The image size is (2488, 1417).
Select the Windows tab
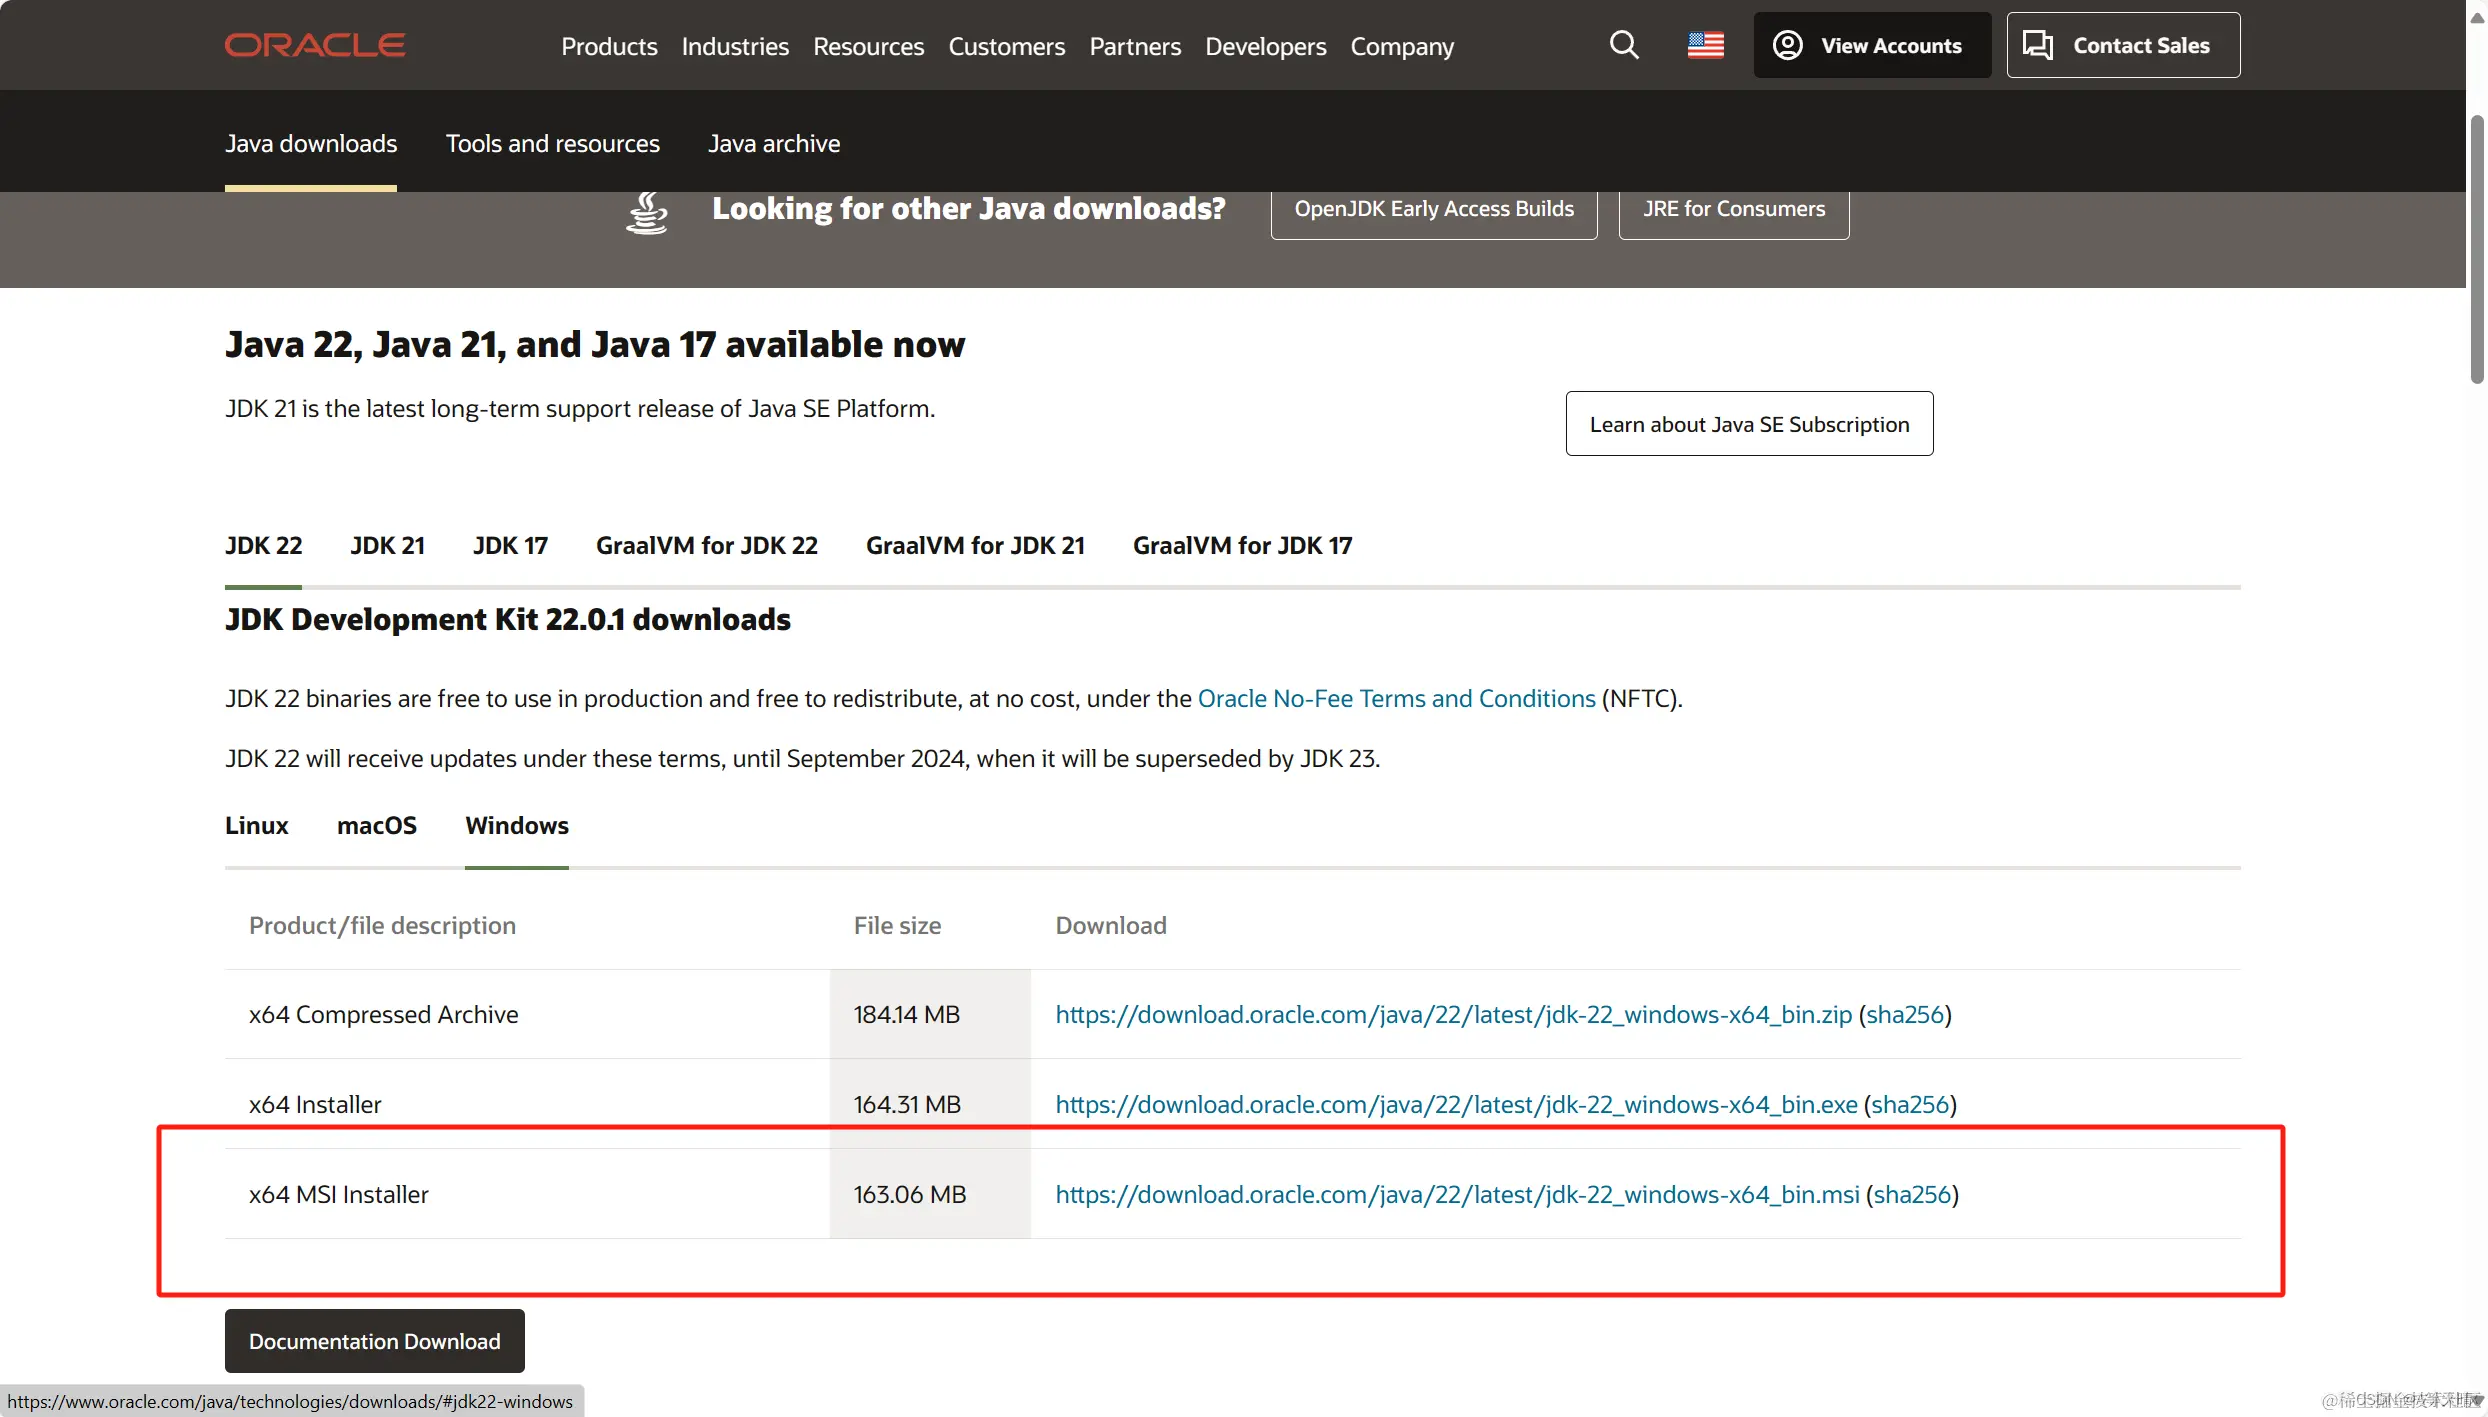(516, 825)
